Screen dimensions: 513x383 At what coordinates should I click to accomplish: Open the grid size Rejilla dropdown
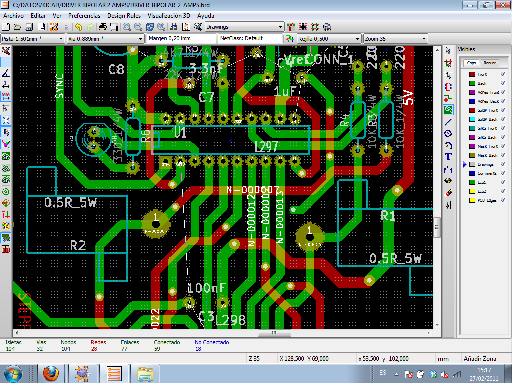coord(329,39)
